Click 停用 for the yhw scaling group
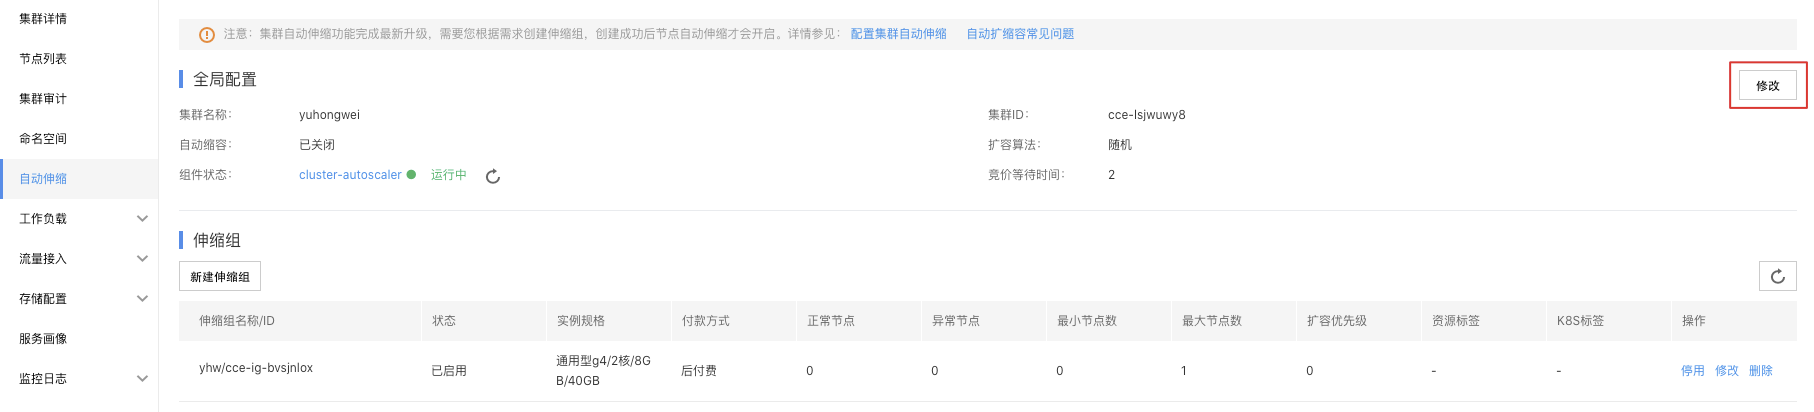Image resolution: width=1814 pixels, height=412 pixels. pyautogui.click(x=1692, y=370)
